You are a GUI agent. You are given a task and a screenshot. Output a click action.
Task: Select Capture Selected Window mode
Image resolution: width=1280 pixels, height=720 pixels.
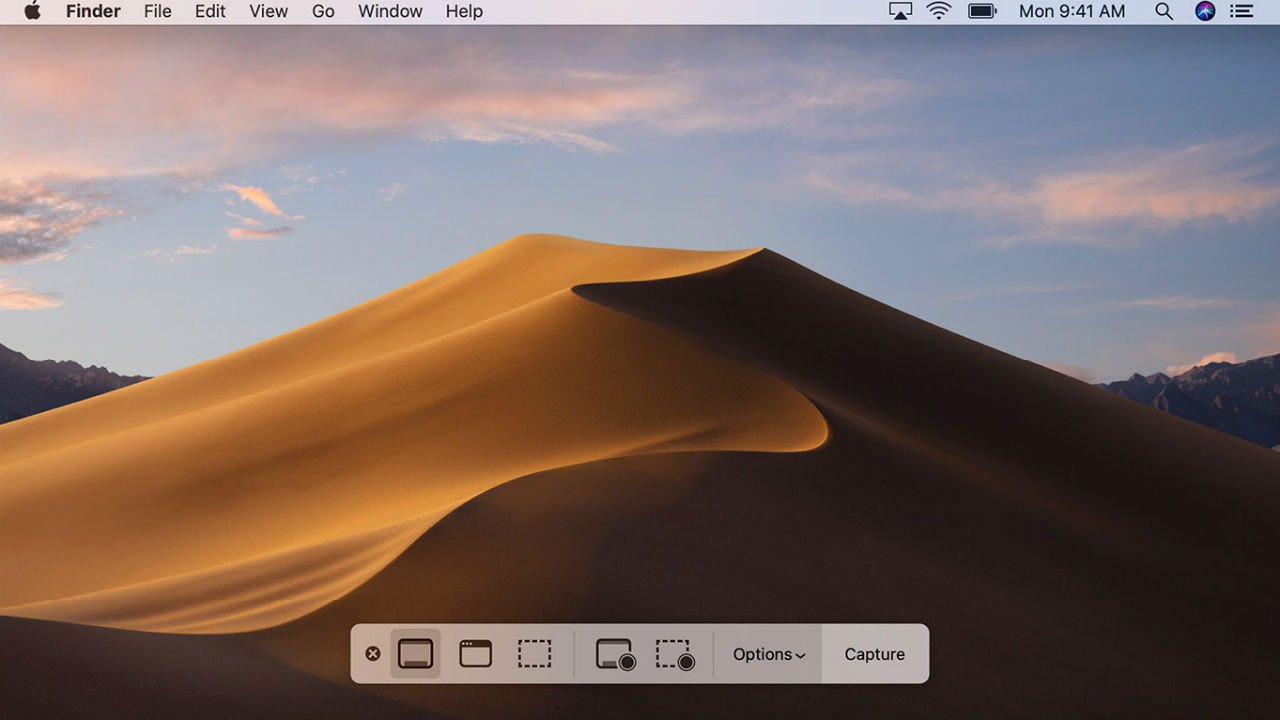point(475,654)
